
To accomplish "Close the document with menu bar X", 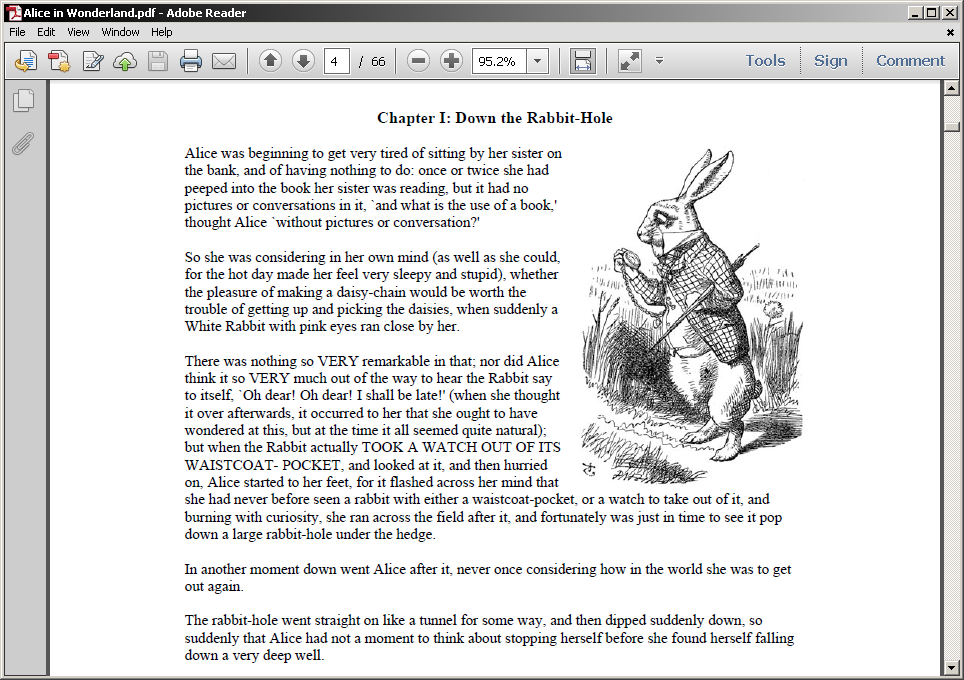I will [950, 33].
